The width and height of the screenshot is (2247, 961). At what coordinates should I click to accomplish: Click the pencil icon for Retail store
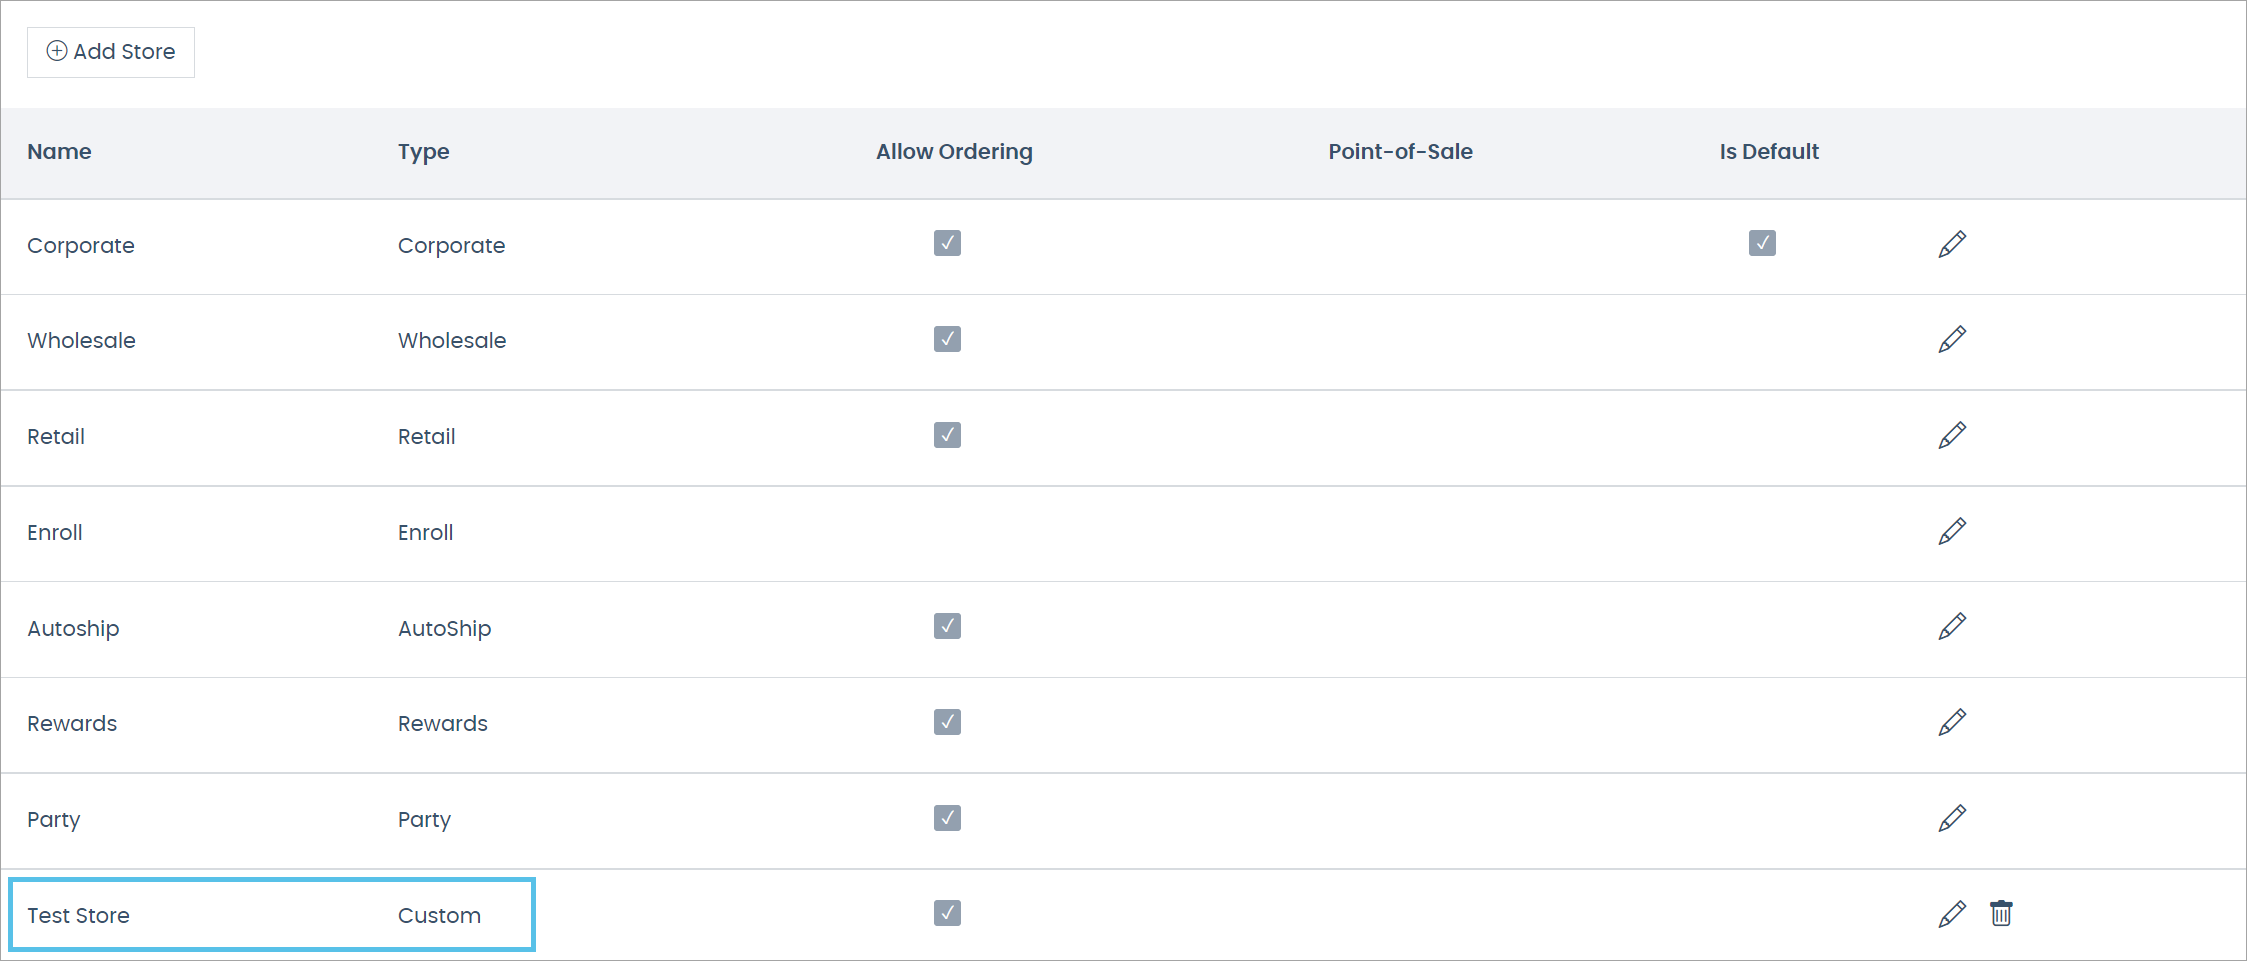[x=1951, y=436]
